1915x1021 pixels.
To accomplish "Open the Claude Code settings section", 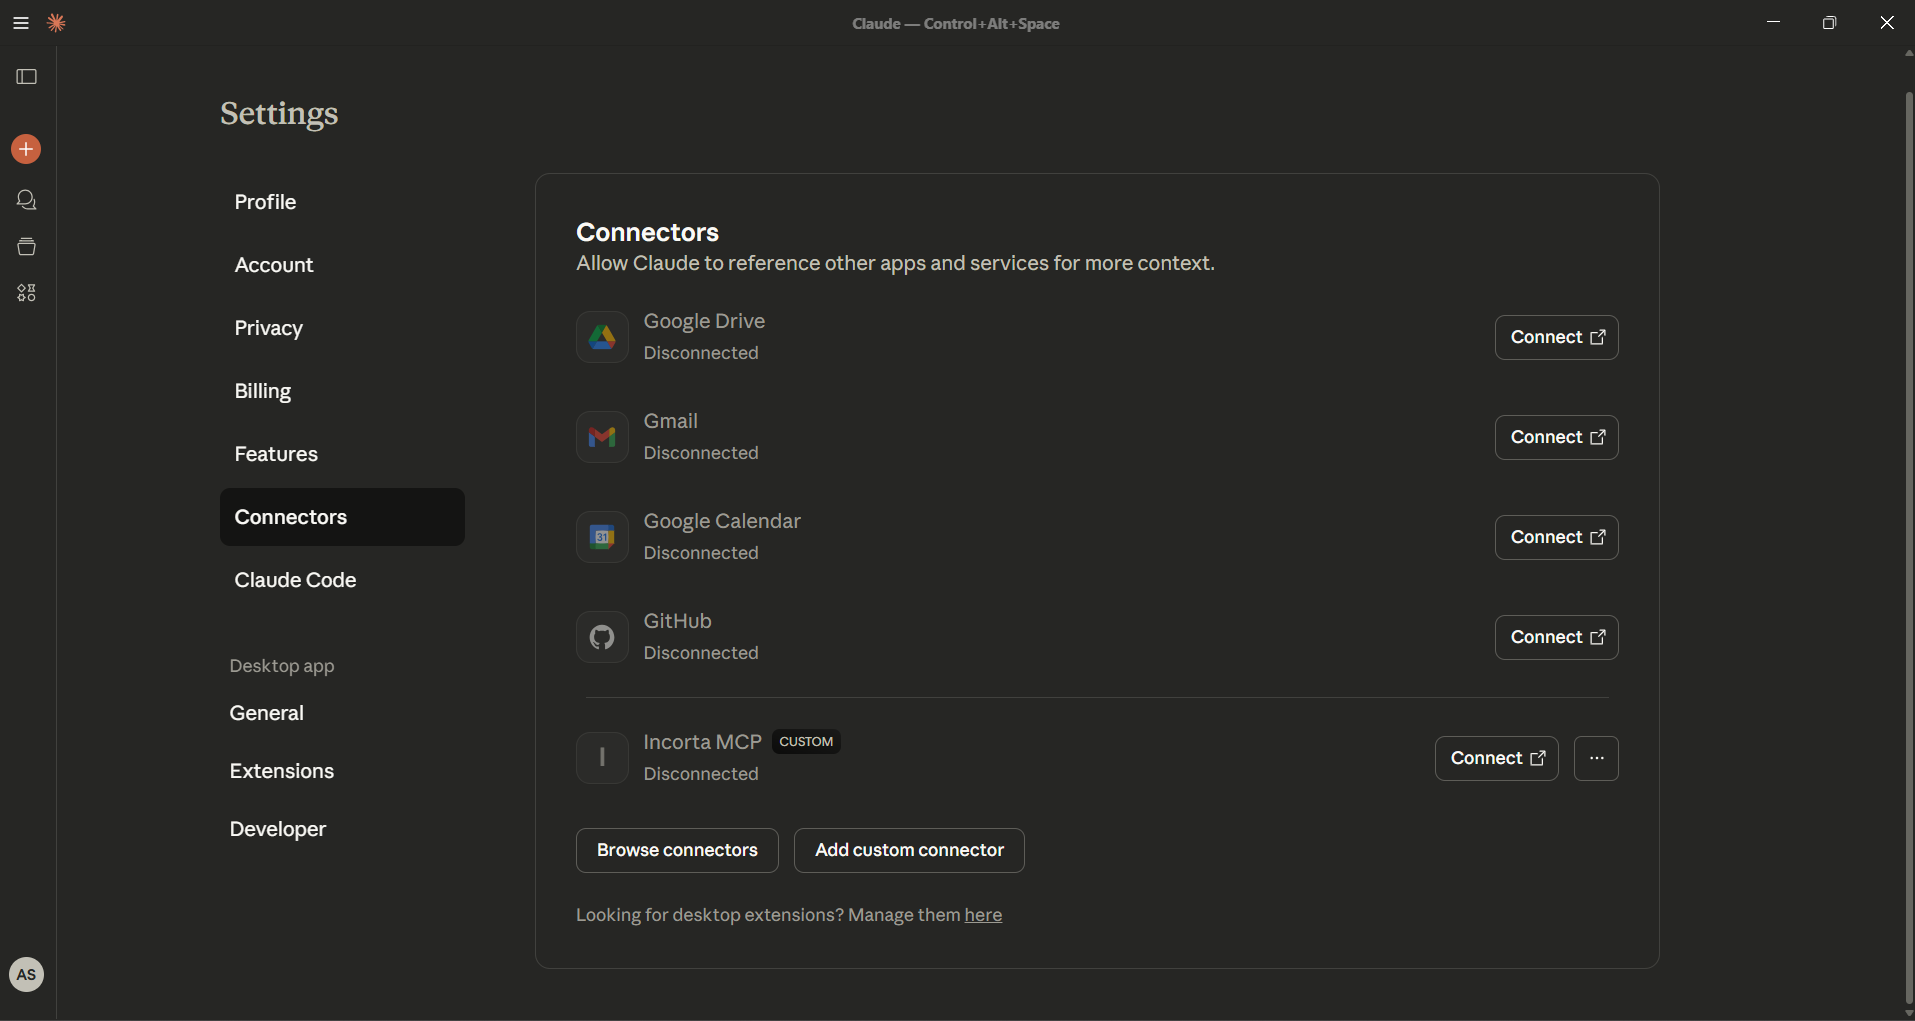I will (x=296, y=580).
